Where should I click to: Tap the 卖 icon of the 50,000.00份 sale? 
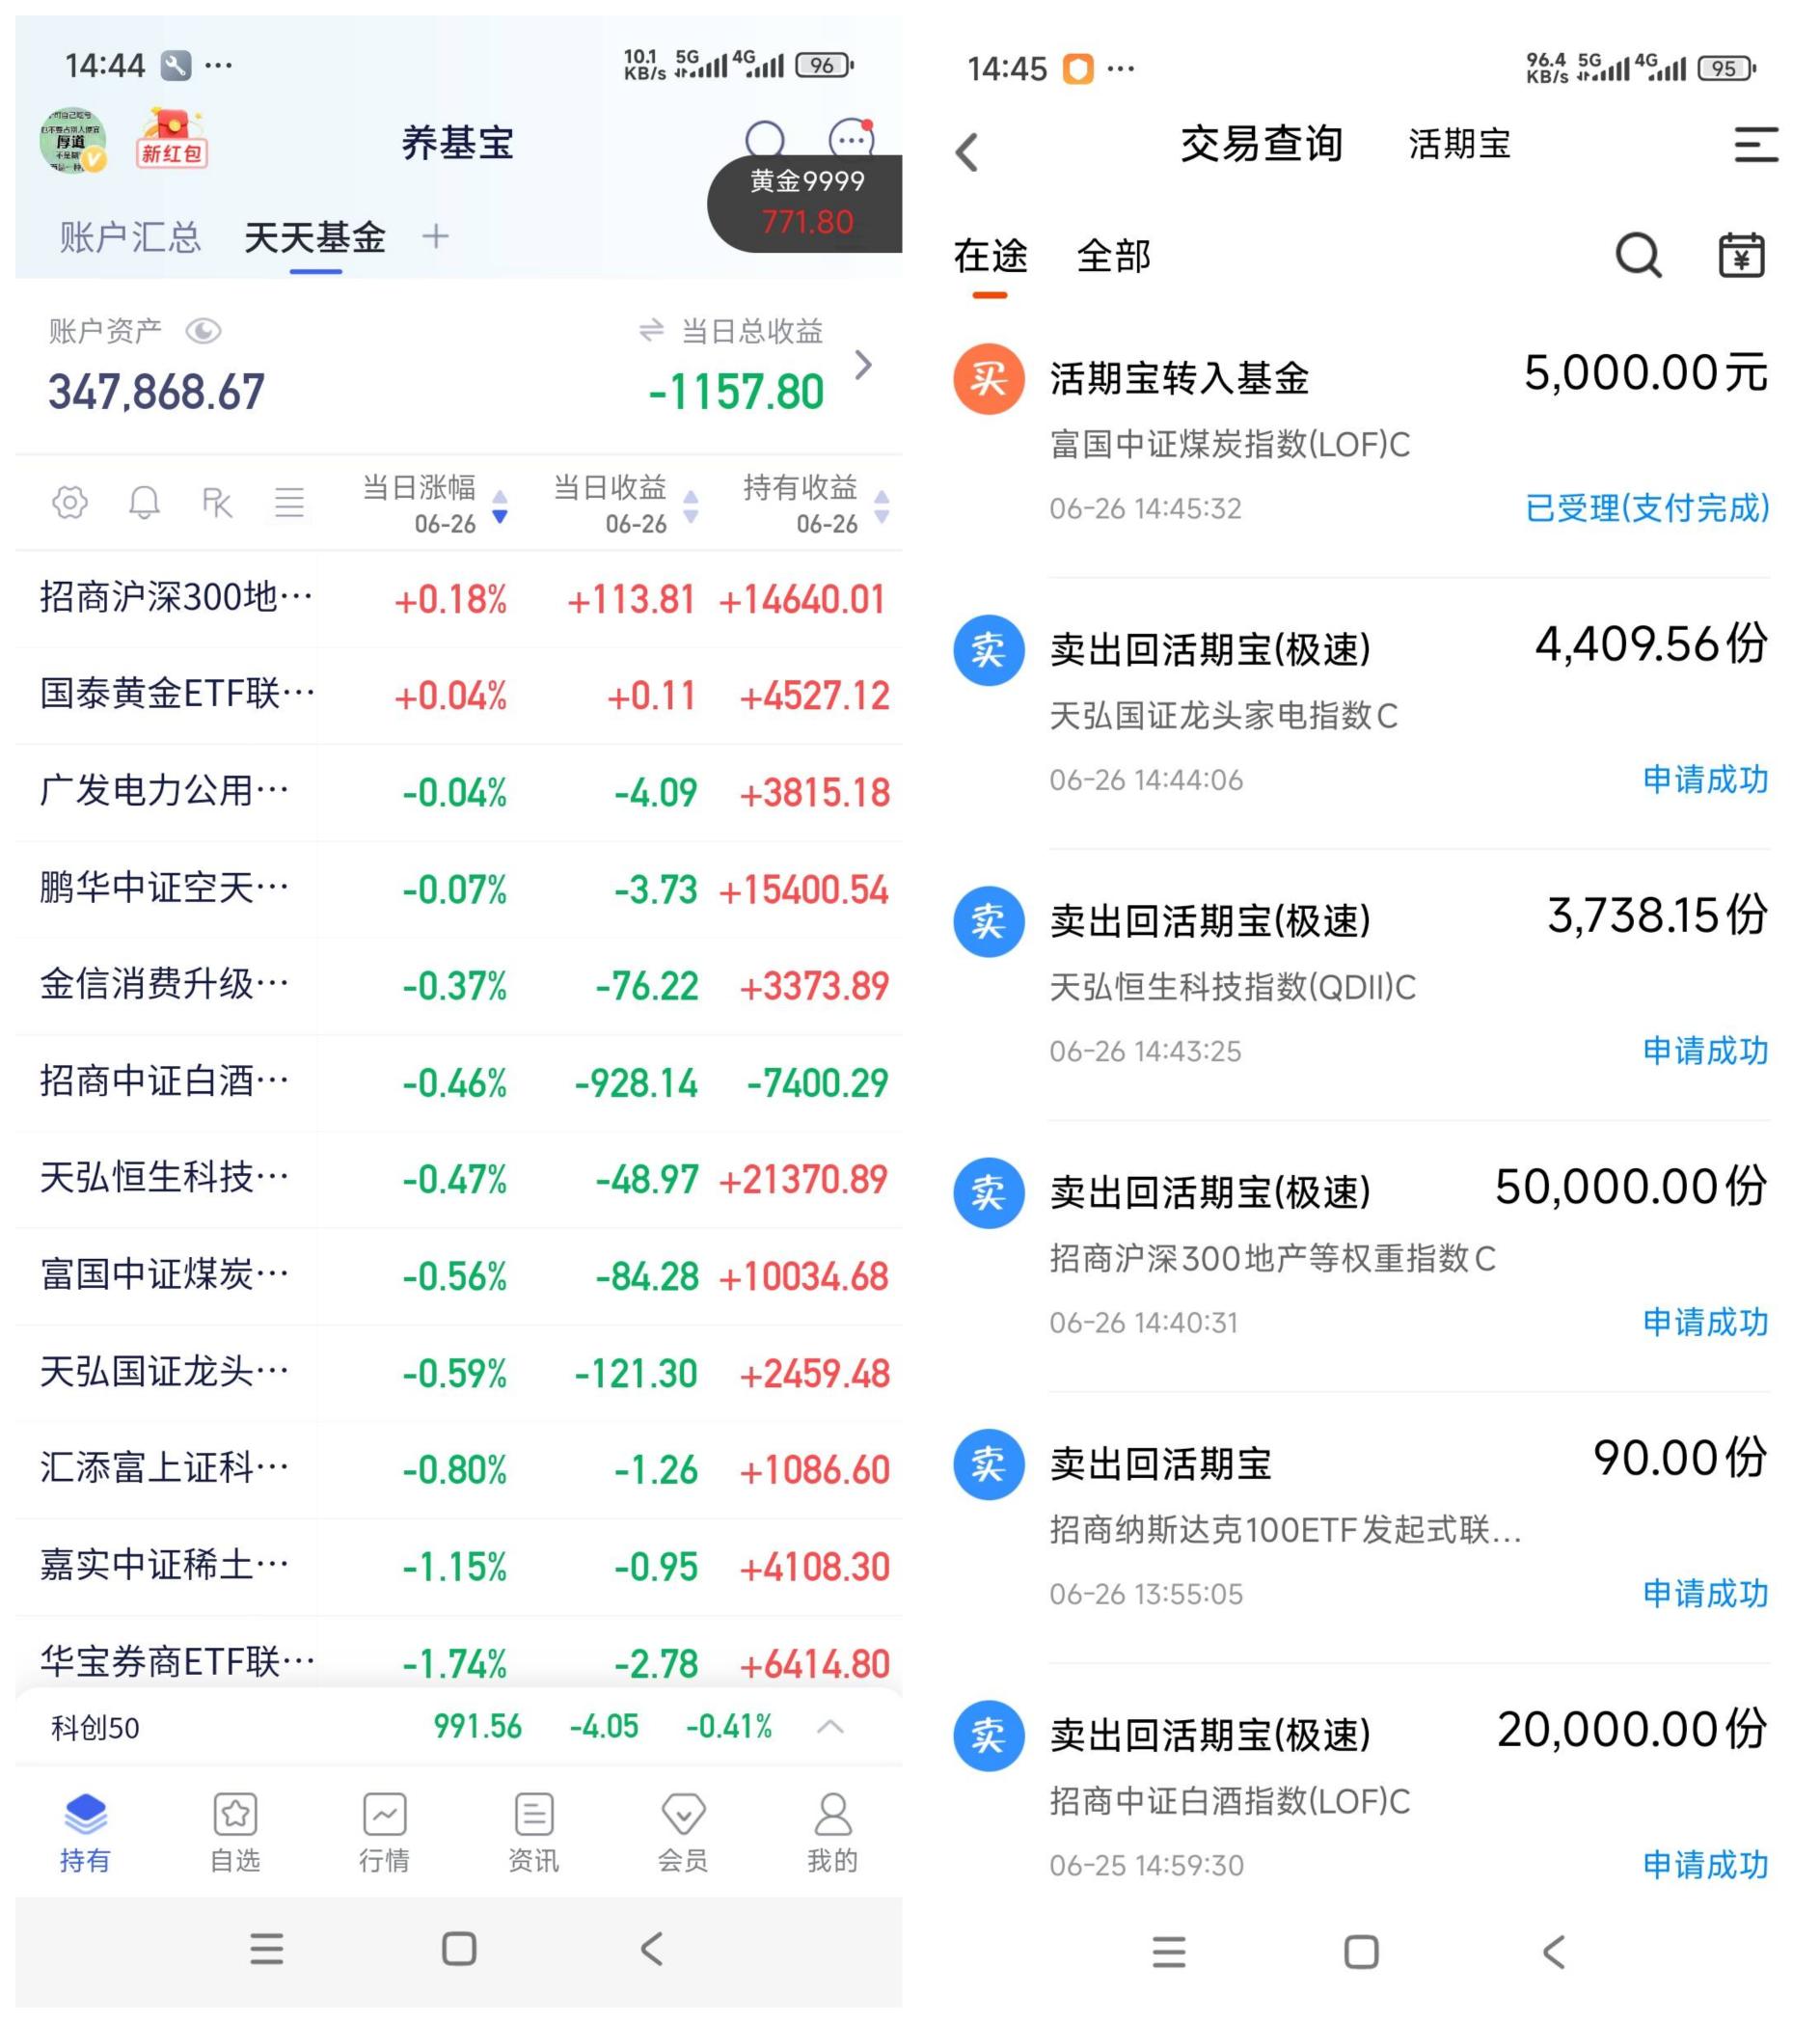pyautogui.click(x=988, y=1193)
